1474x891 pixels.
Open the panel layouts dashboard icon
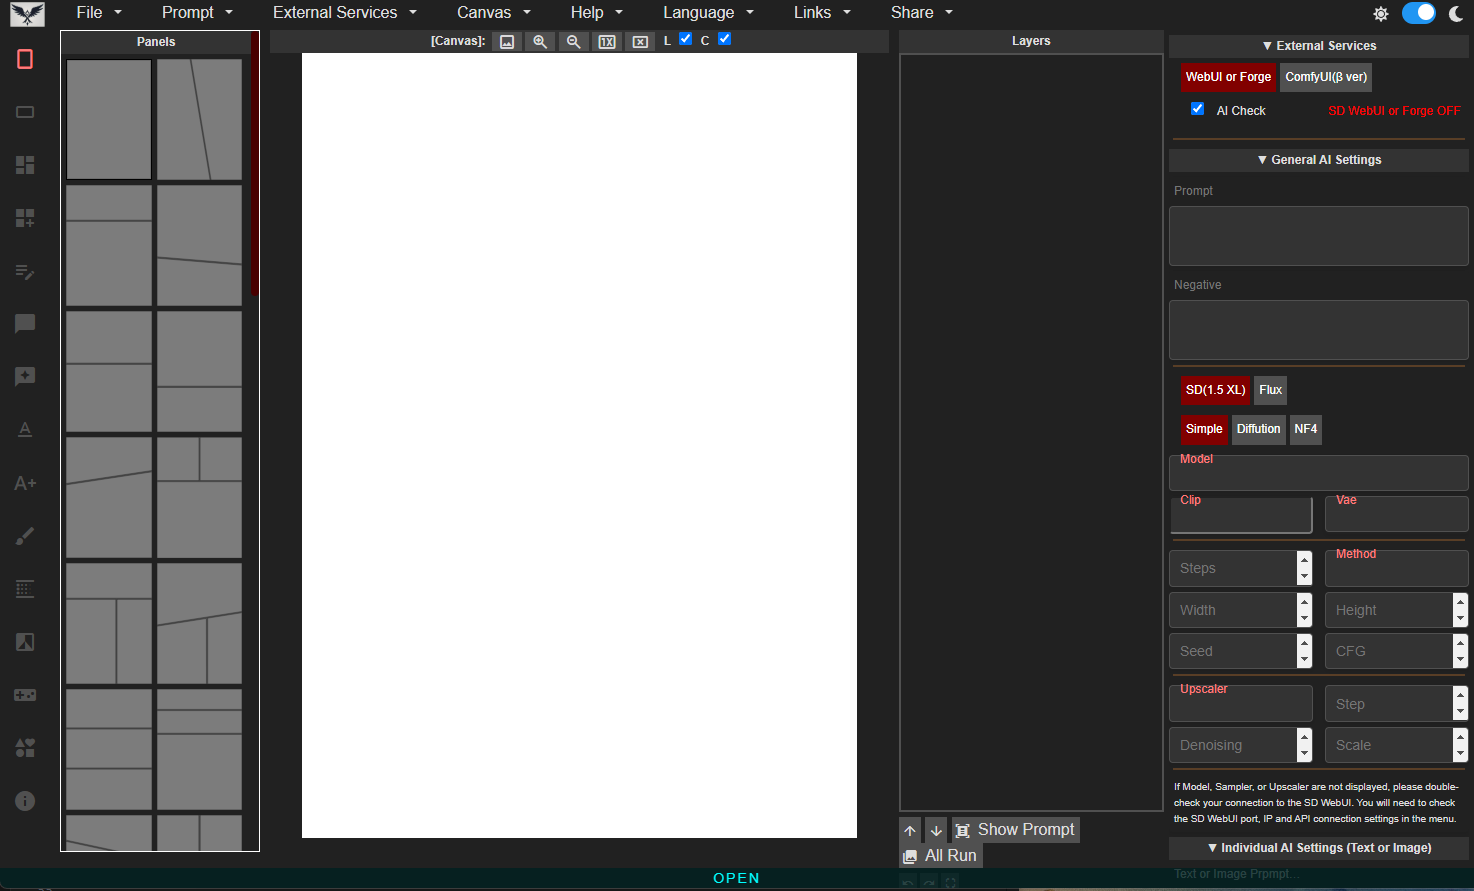25,165
